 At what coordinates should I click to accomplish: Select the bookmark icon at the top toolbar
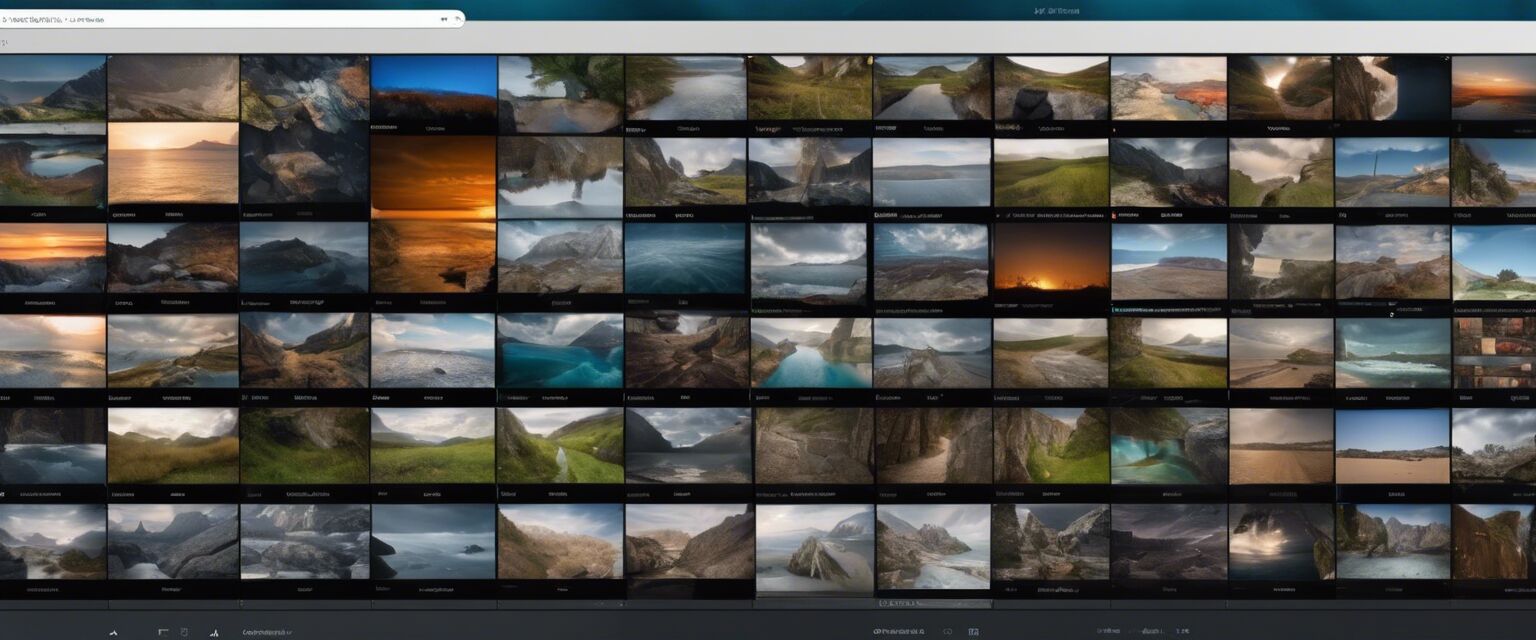458,18
